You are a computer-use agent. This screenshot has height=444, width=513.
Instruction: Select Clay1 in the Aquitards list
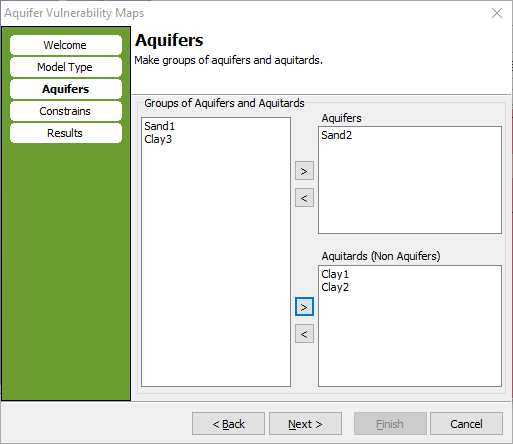click(x=335, y=274)
